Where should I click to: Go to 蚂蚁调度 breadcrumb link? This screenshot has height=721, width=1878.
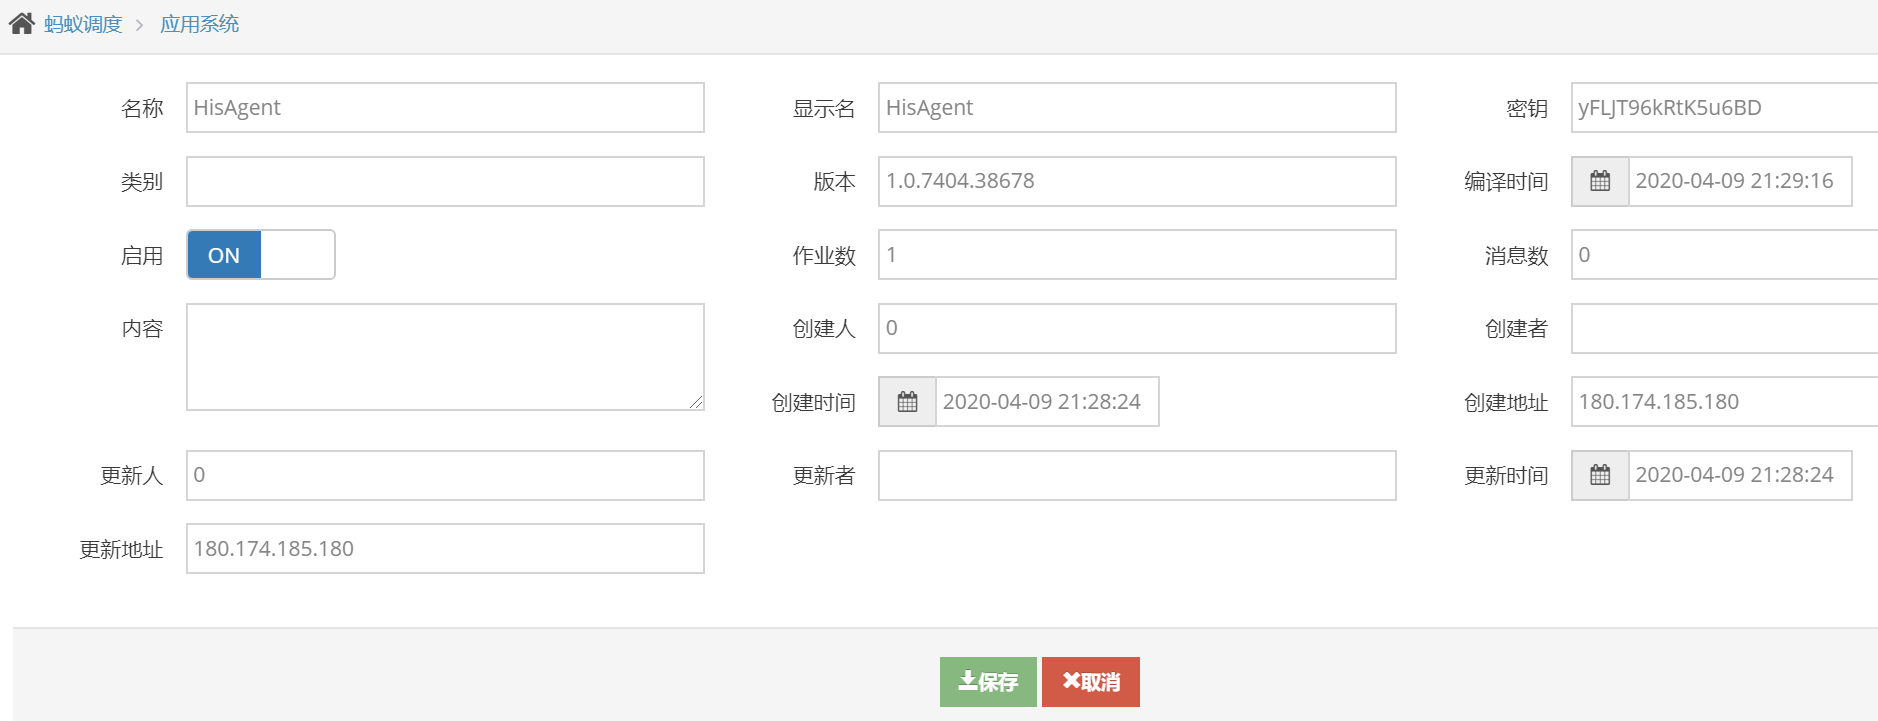(83, 24)
